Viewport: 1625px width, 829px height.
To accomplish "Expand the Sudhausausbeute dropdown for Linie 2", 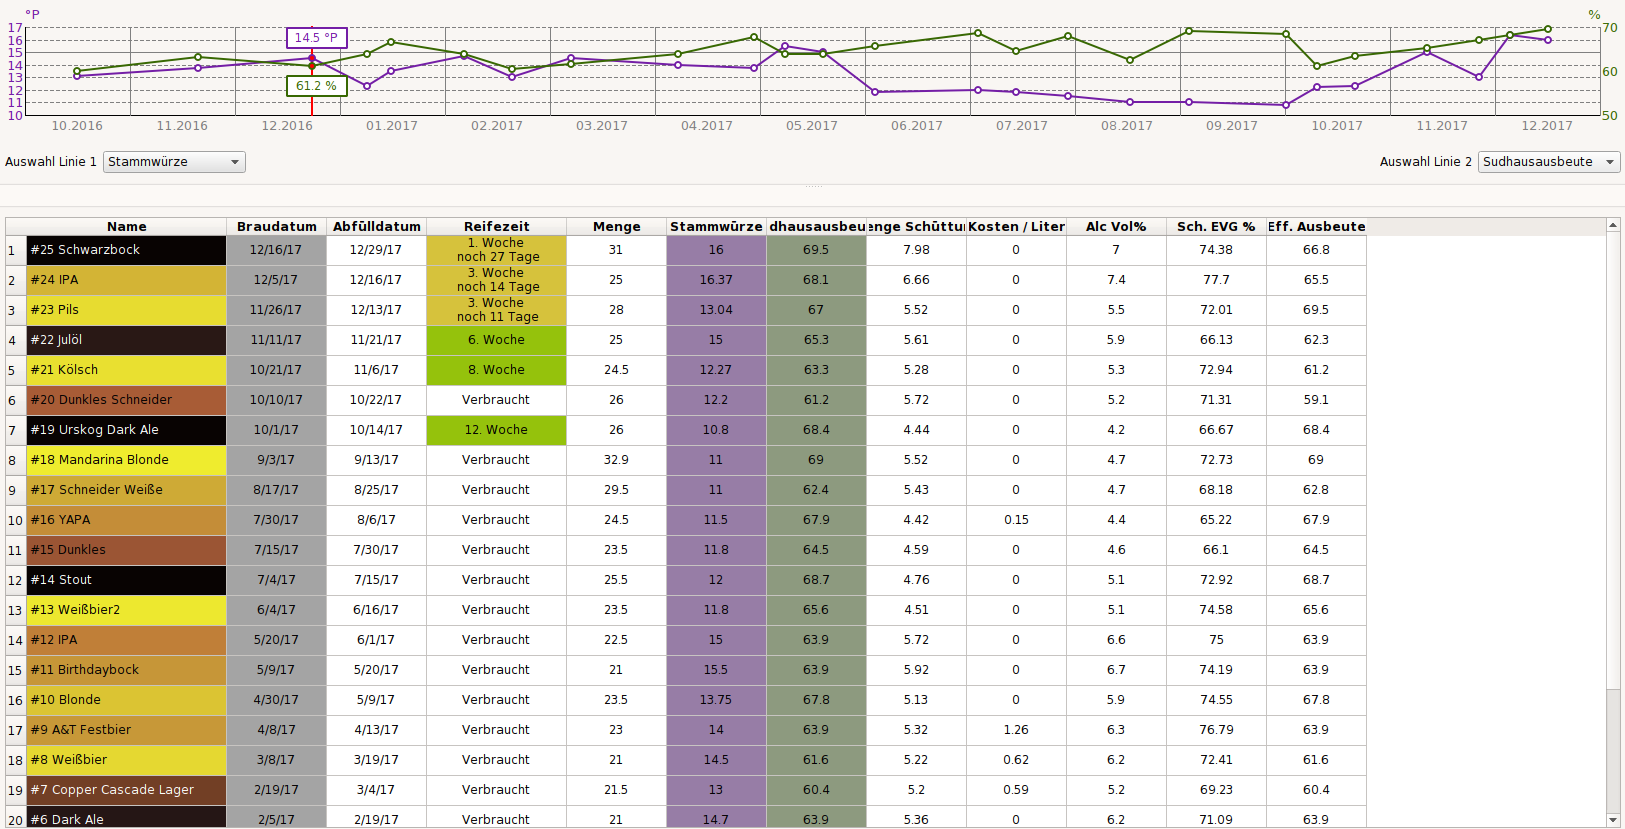I will click(x=1548, y=162).
